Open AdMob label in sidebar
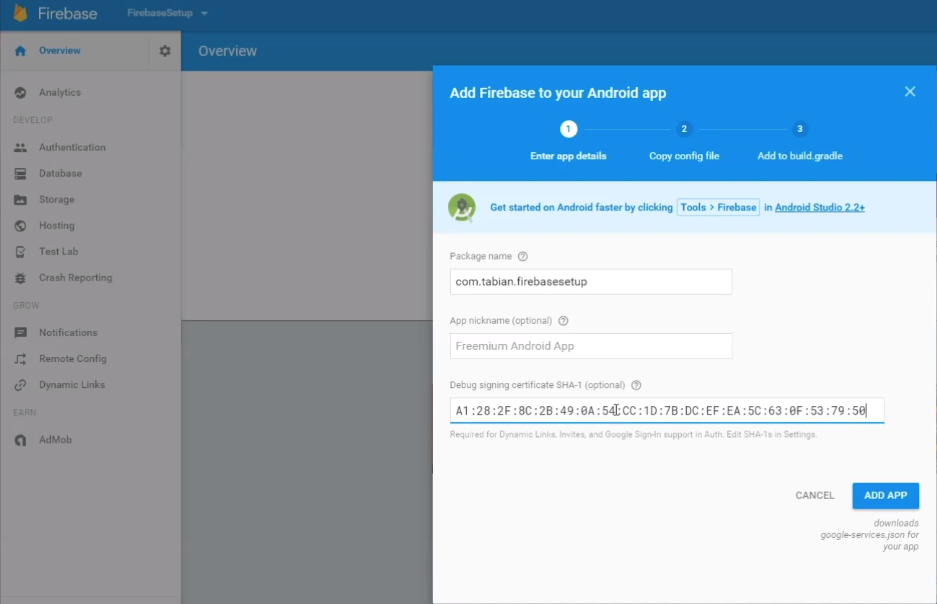 point(56,440)
